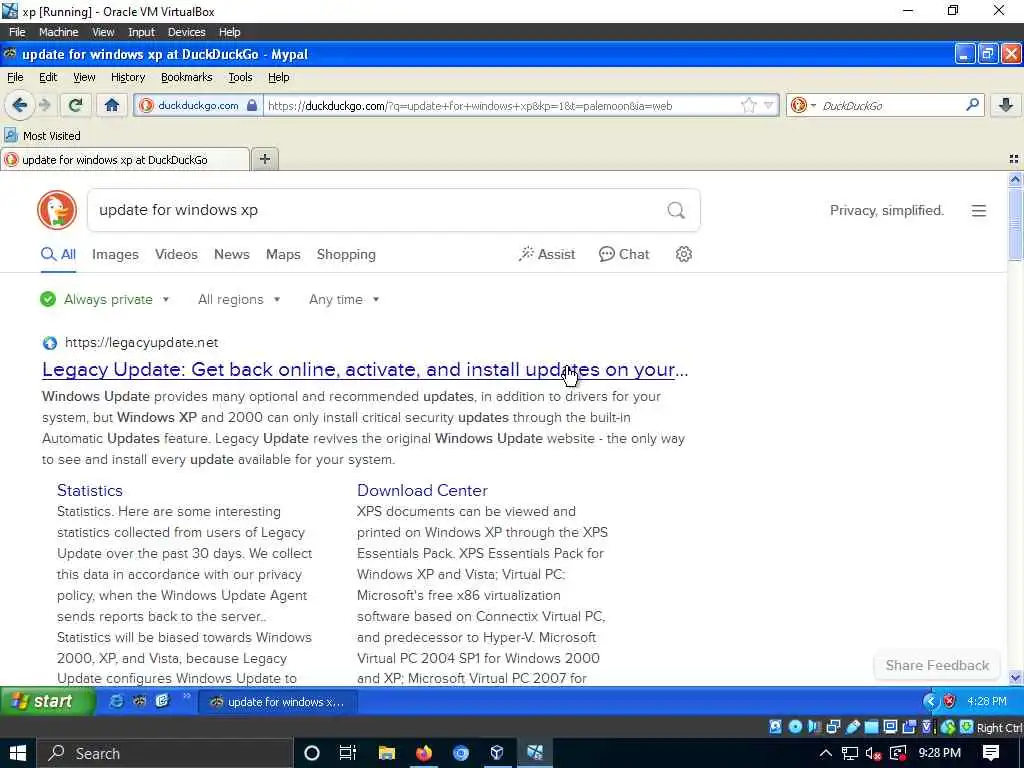Expand hidden XP tray icons arrow
The image size is (1024, 768).
pos(931,701)
